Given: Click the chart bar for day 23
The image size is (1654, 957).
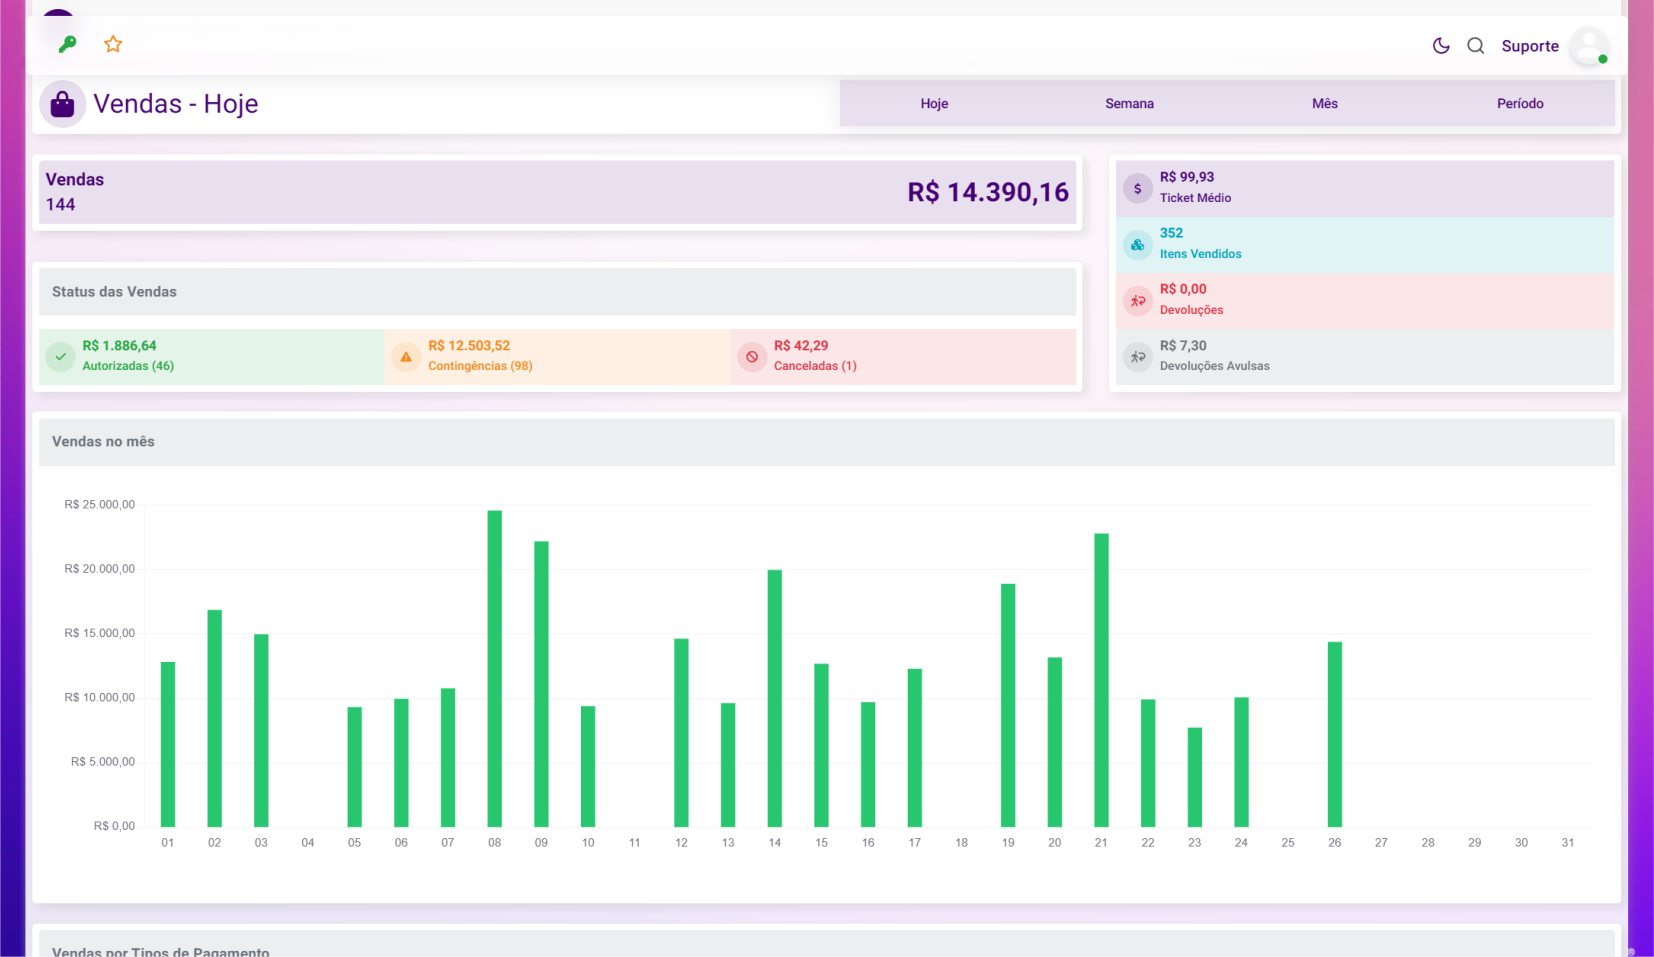Looking at the screenshot, I should pyautogui.click(x=1194, y=777).
